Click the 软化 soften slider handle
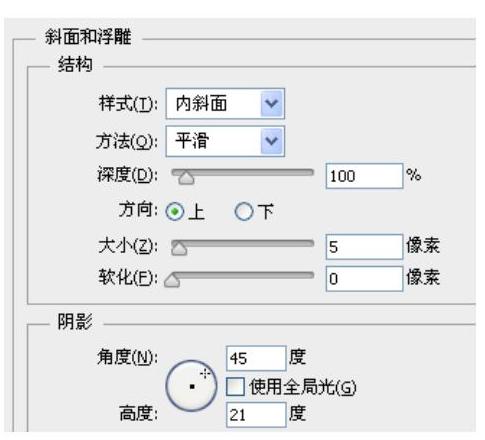This screenshot has height=440, width=485. tap(172, 280)
